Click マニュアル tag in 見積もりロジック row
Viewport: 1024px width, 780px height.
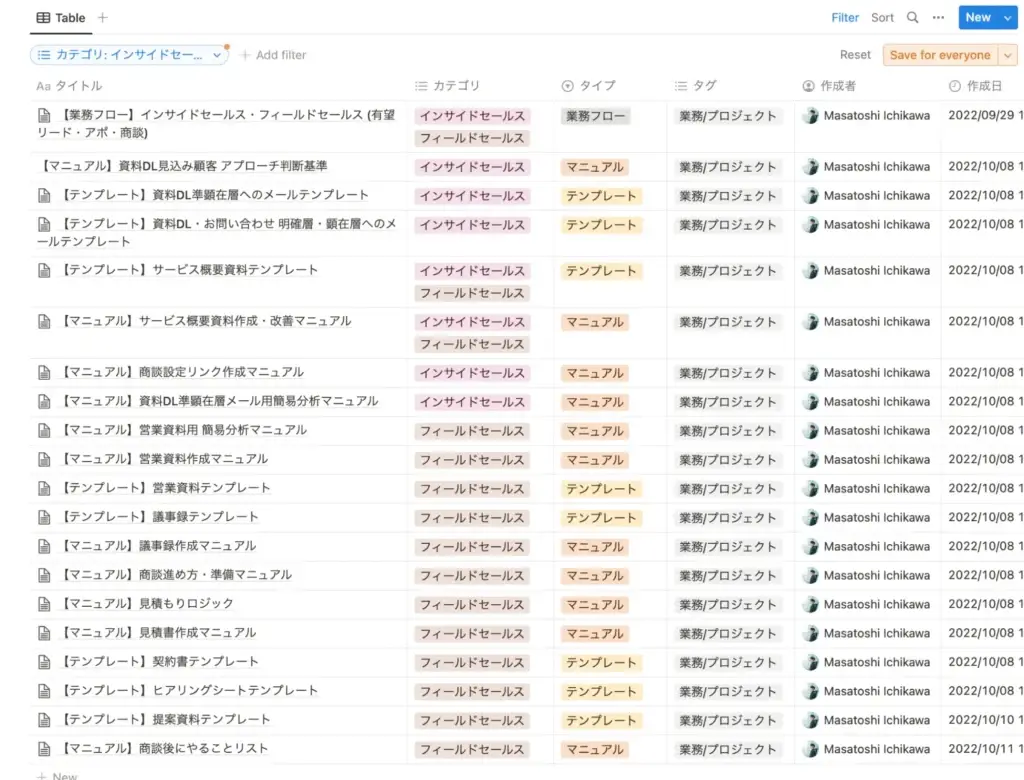595,604
